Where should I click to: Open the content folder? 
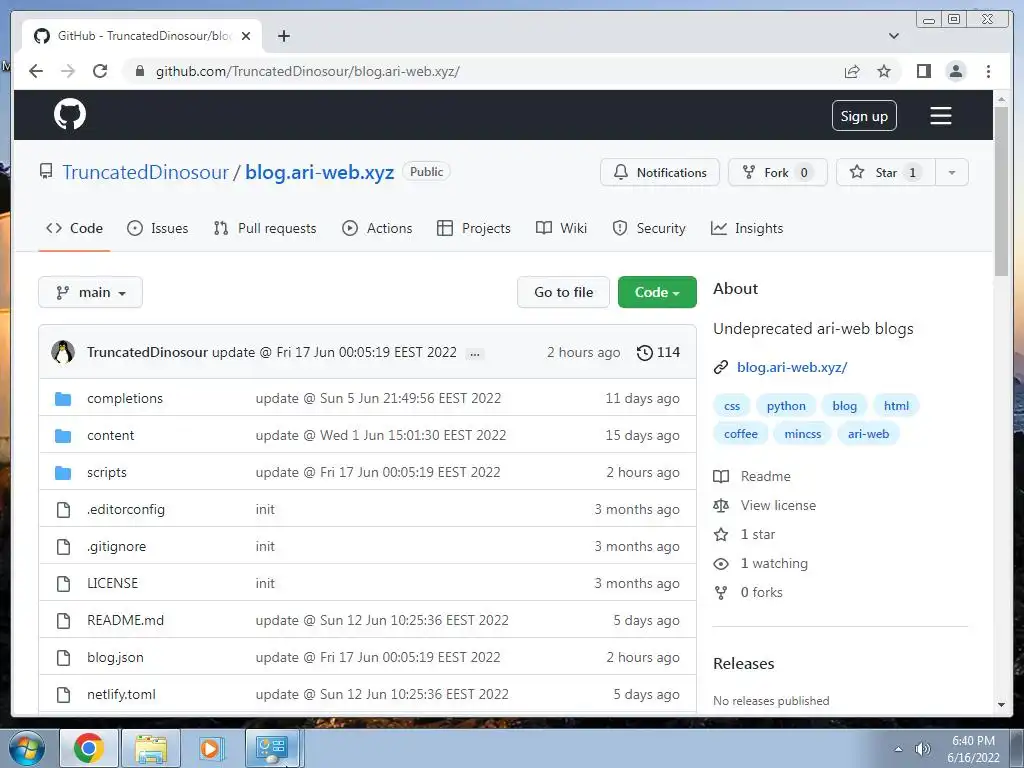[x=110, y=436]
